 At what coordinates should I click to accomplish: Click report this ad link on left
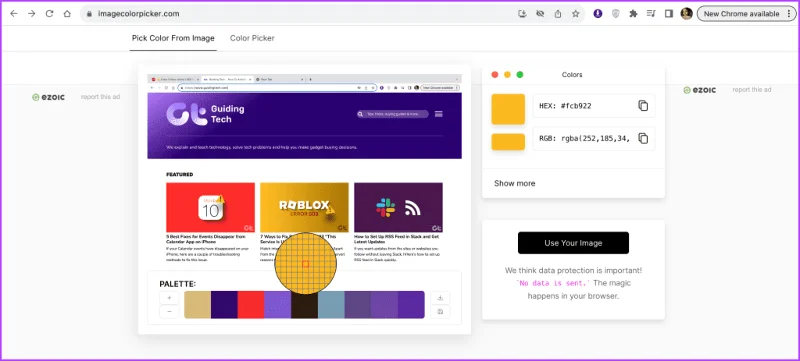point(101,97)
